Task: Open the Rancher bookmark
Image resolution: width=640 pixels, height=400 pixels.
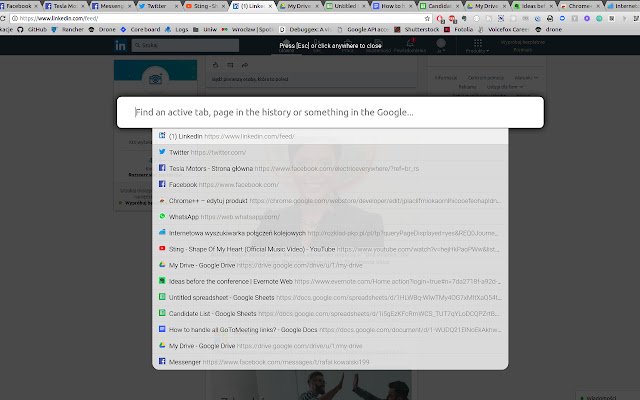Action: click(69, 29)
